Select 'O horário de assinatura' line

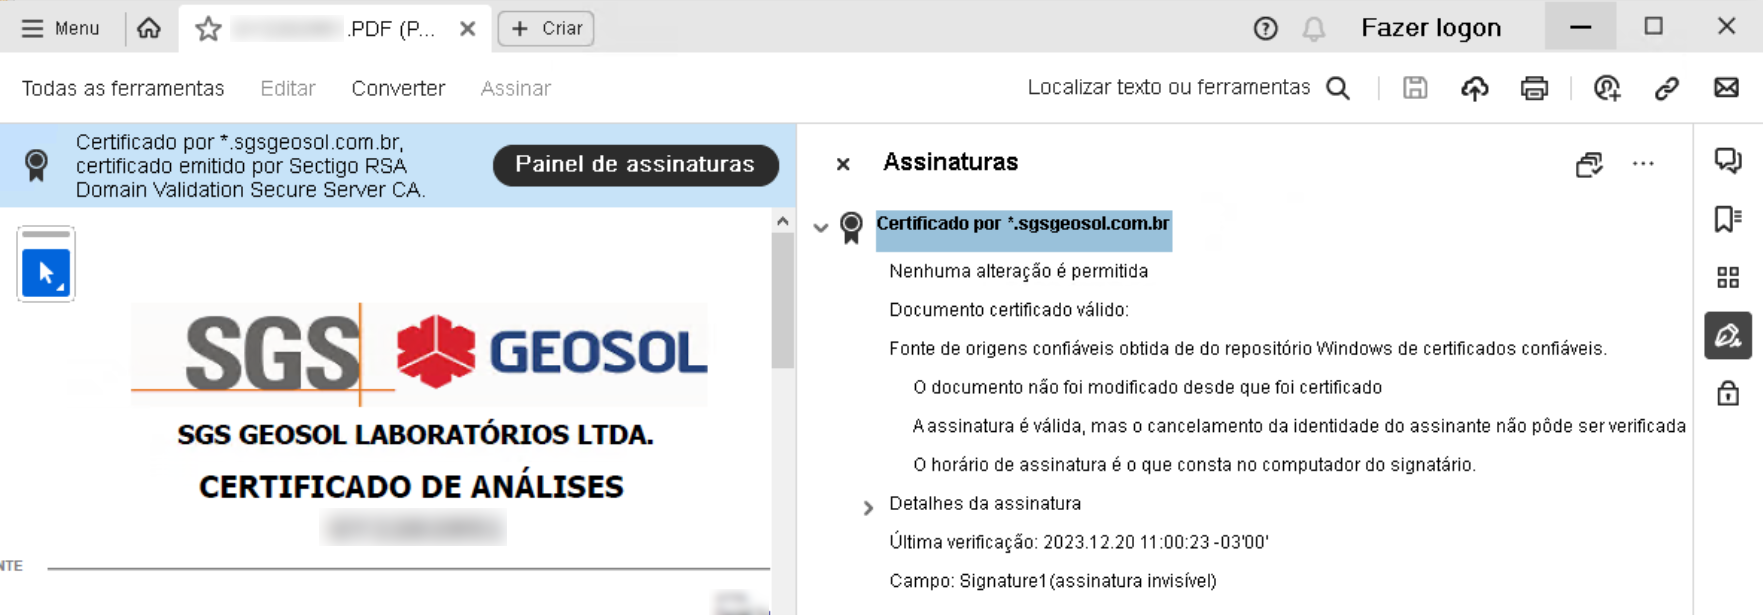click(x=1194, y=465)
